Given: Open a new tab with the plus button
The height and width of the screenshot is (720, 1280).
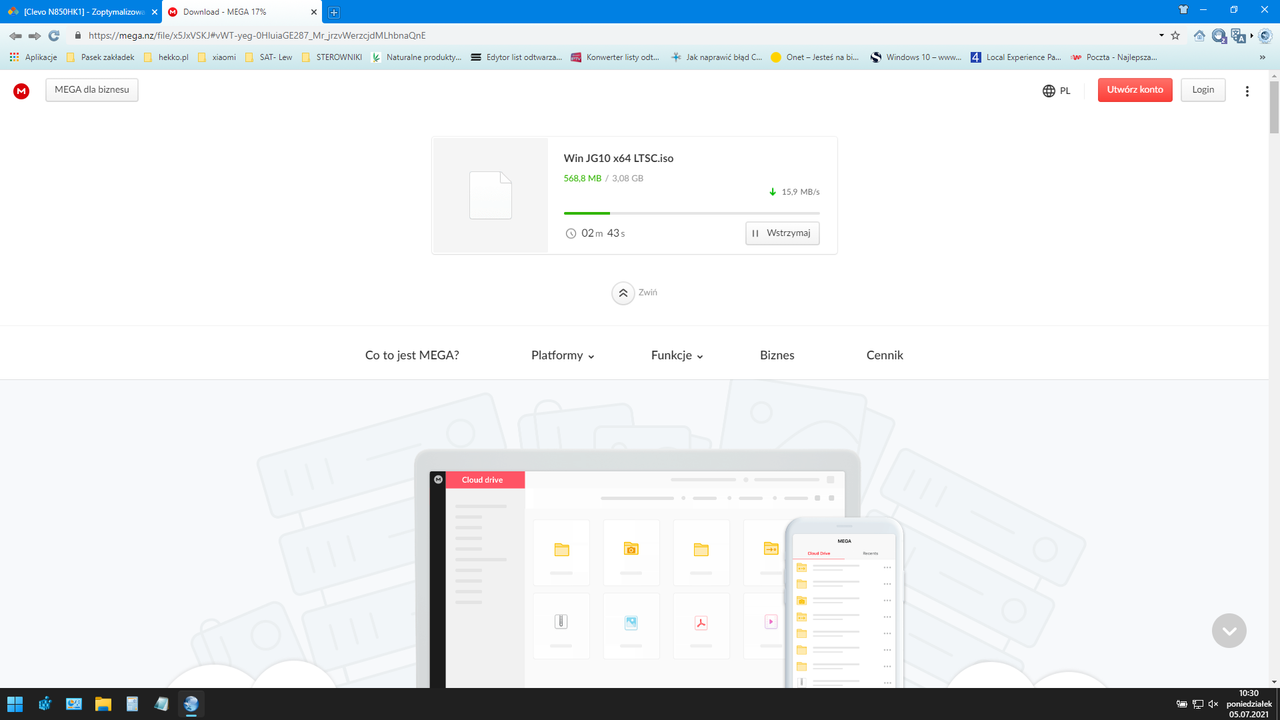Looking at the screenshot, I should tap(334, 12).
